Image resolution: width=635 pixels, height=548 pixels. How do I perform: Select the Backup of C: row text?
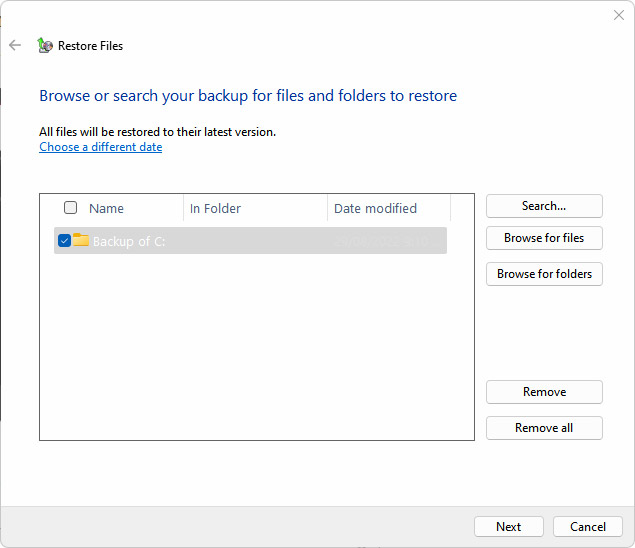(x=129, y=241)
